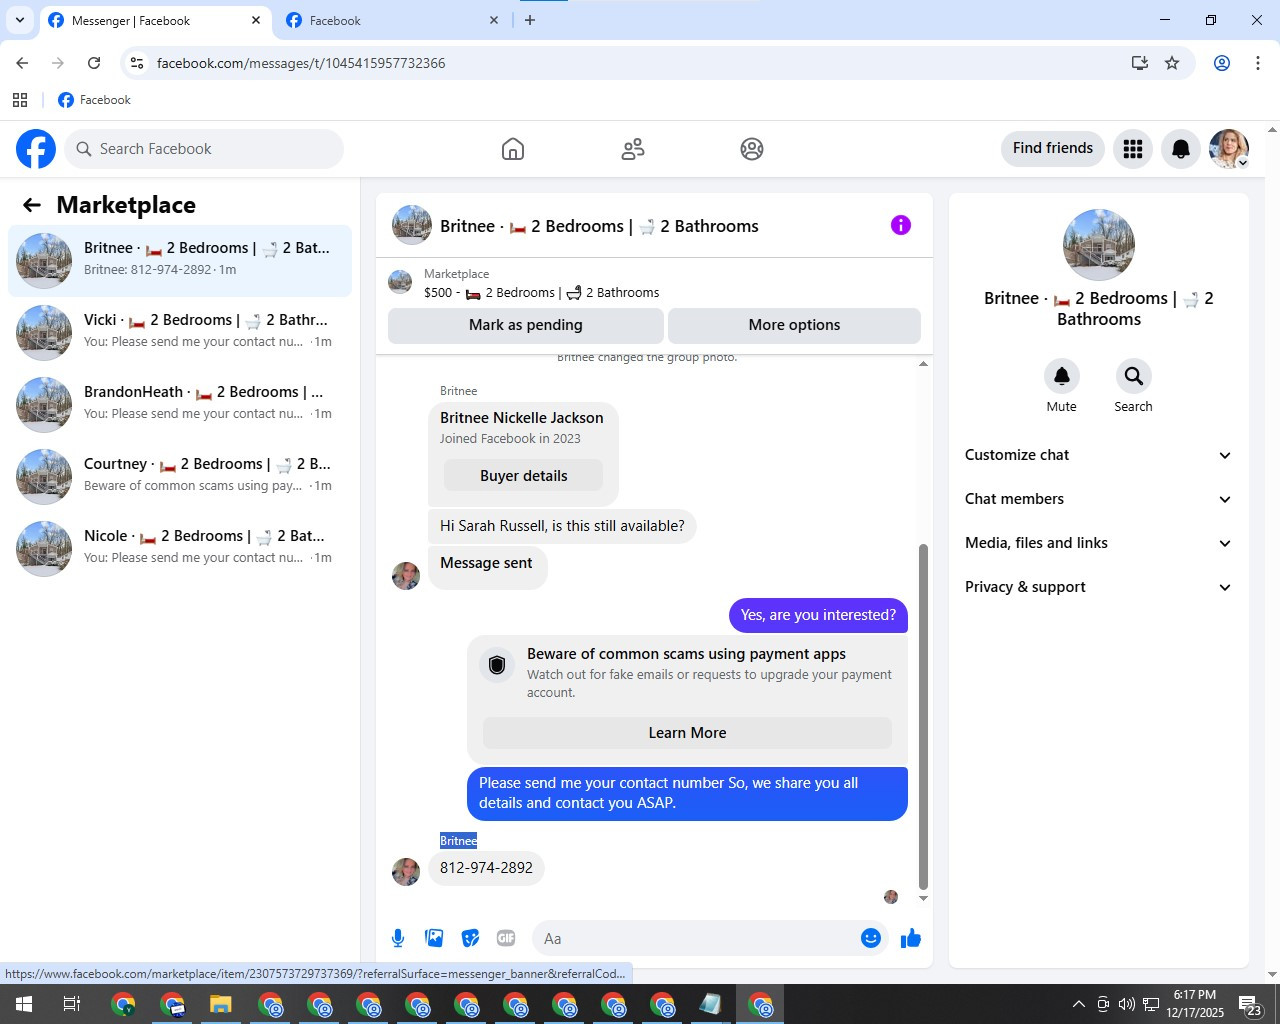The width and height of the screenshot is (1280, 1024).
Task: View site information icon in address bar
Action: click(138, 63)
